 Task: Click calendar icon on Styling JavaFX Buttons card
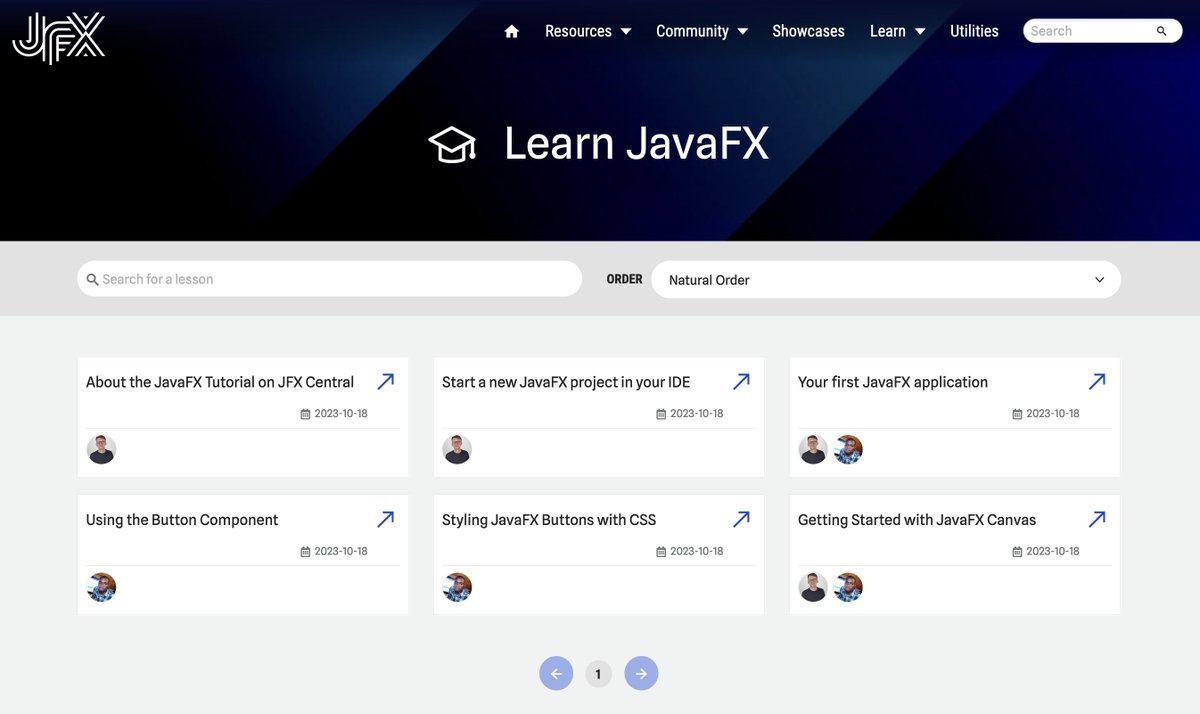(661, 552)
